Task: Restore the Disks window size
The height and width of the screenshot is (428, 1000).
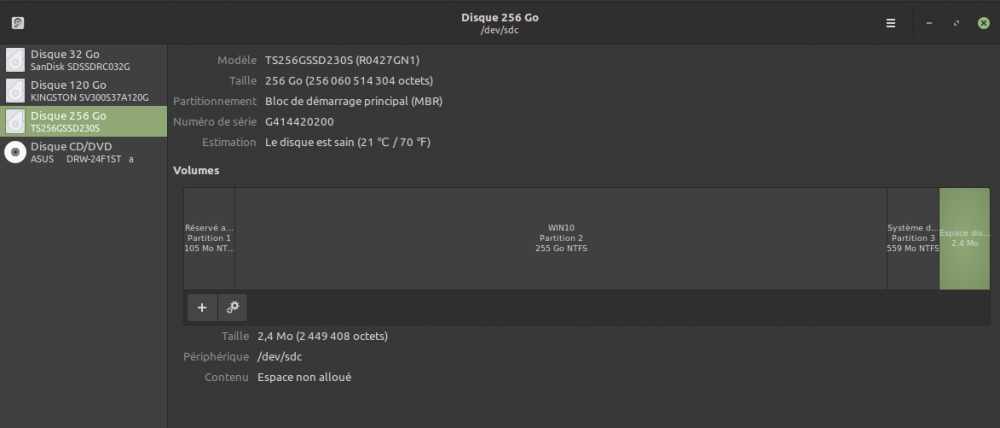Action: pyautogui.click(x=956, y=23)
